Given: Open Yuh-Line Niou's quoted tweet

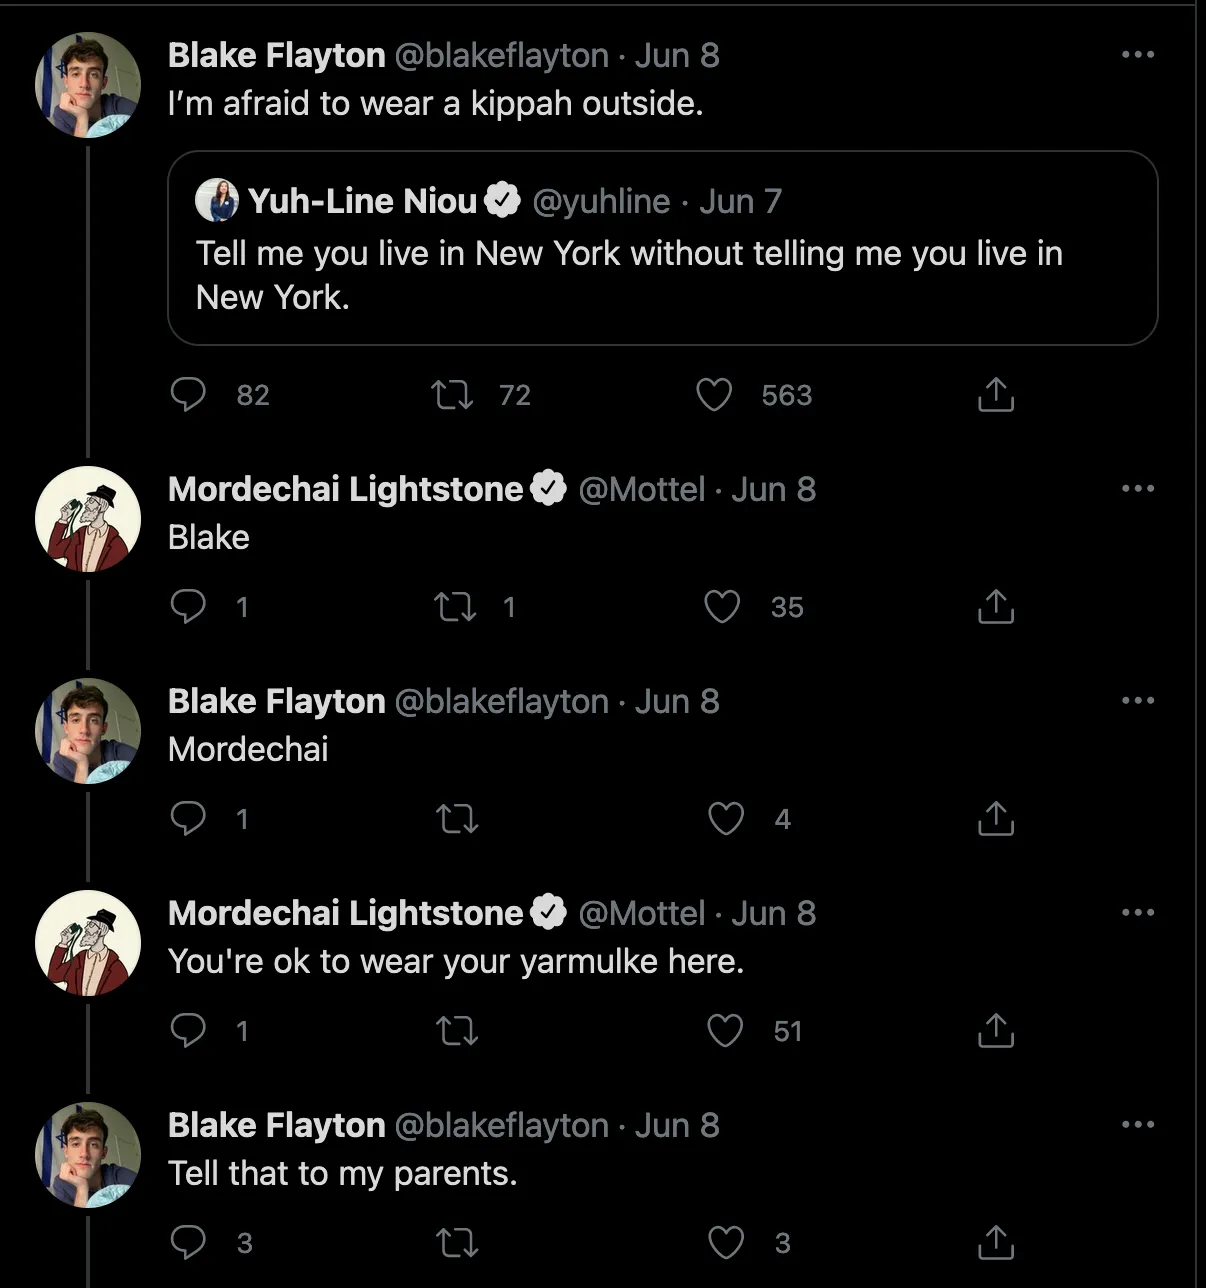Looking at the screenshot, I should 662,248.
